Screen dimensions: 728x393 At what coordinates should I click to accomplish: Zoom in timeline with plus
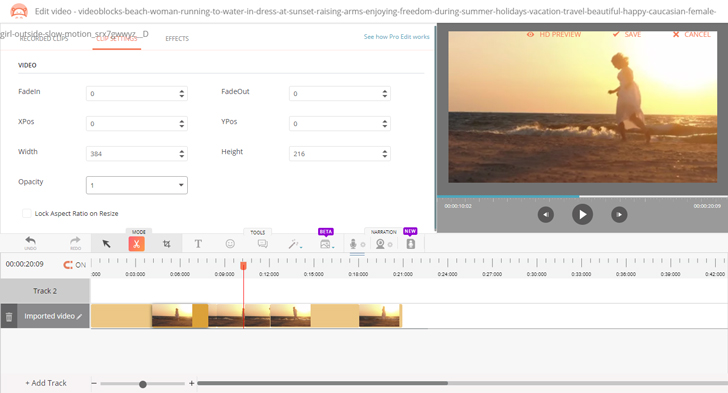pos(191,383)
